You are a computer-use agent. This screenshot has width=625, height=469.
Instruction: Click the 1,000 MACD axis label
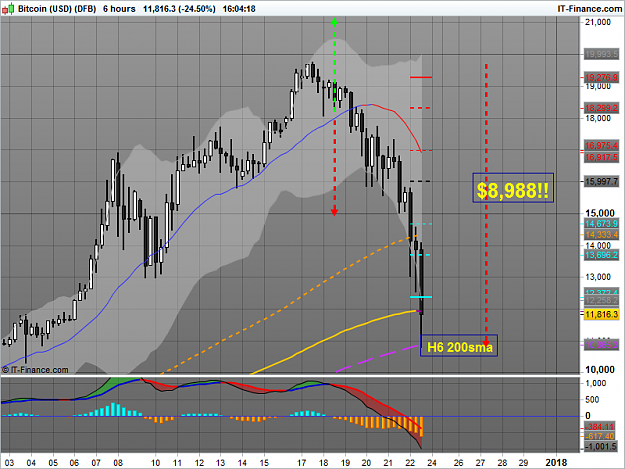coord(596,383)
